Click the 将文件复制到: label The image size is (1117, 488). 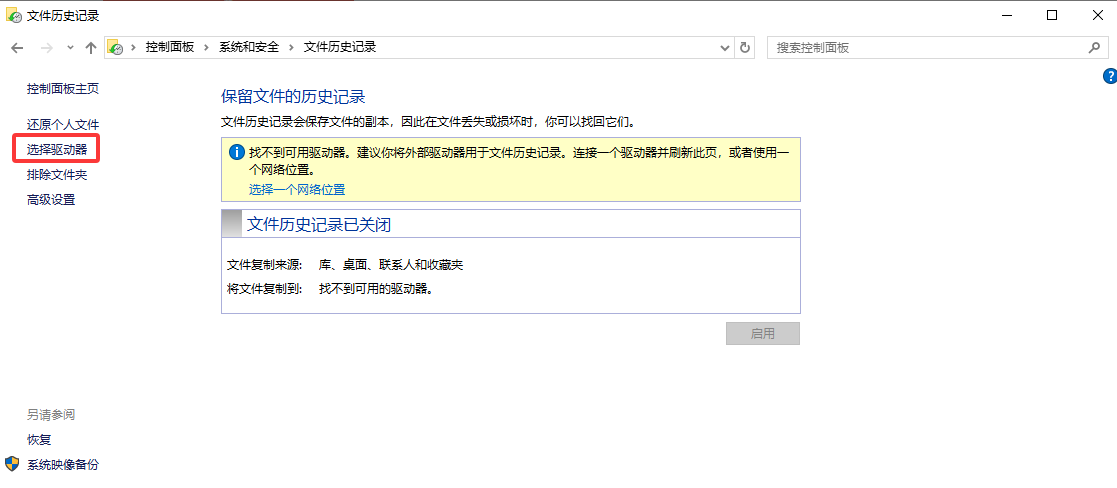tap(265, 289)
